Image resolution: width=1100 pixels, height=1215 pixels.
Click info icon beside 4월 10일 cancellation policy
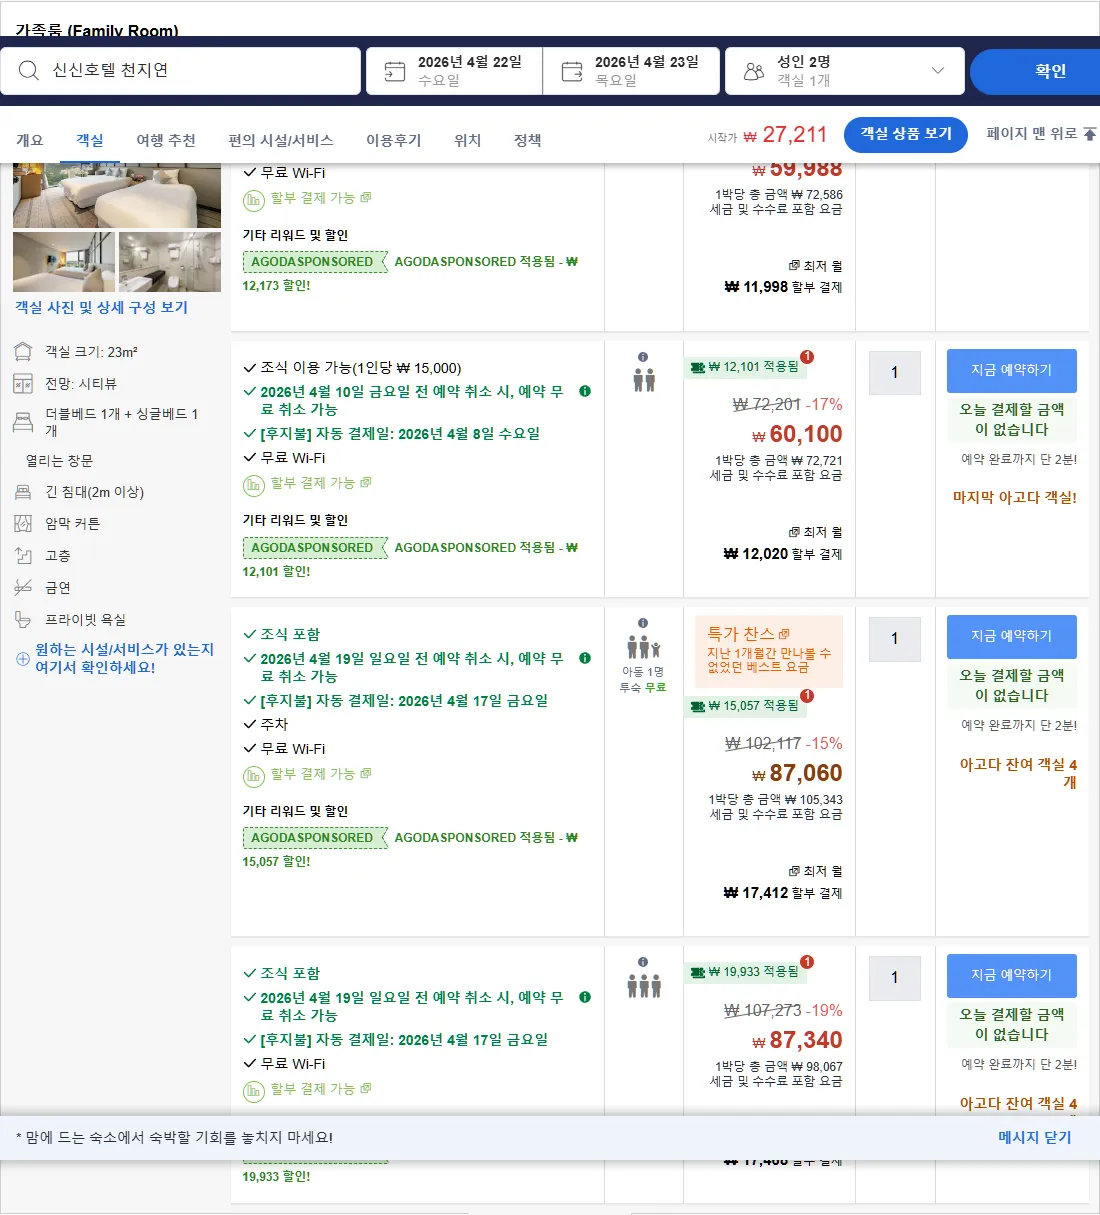point(585,392)
